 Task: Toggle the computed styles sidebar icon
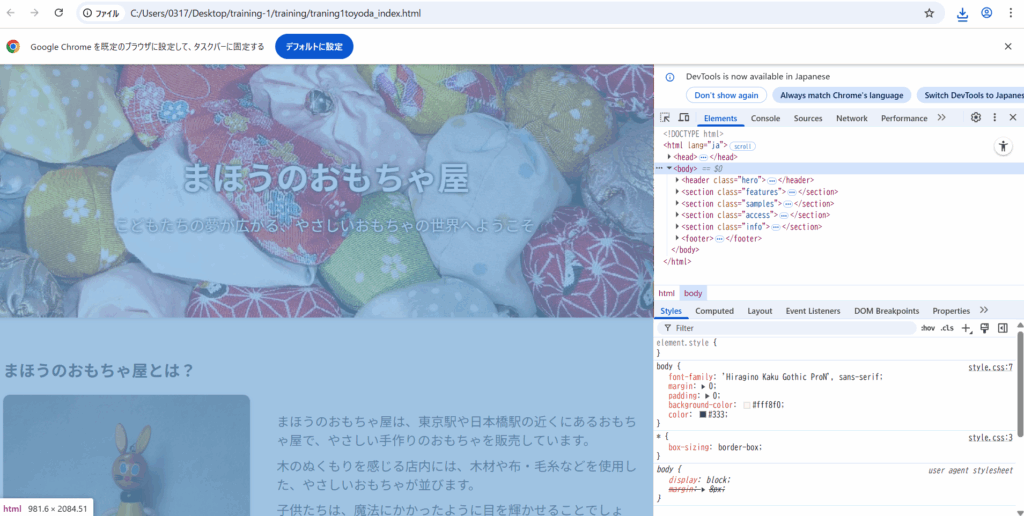coord(1002,328)
